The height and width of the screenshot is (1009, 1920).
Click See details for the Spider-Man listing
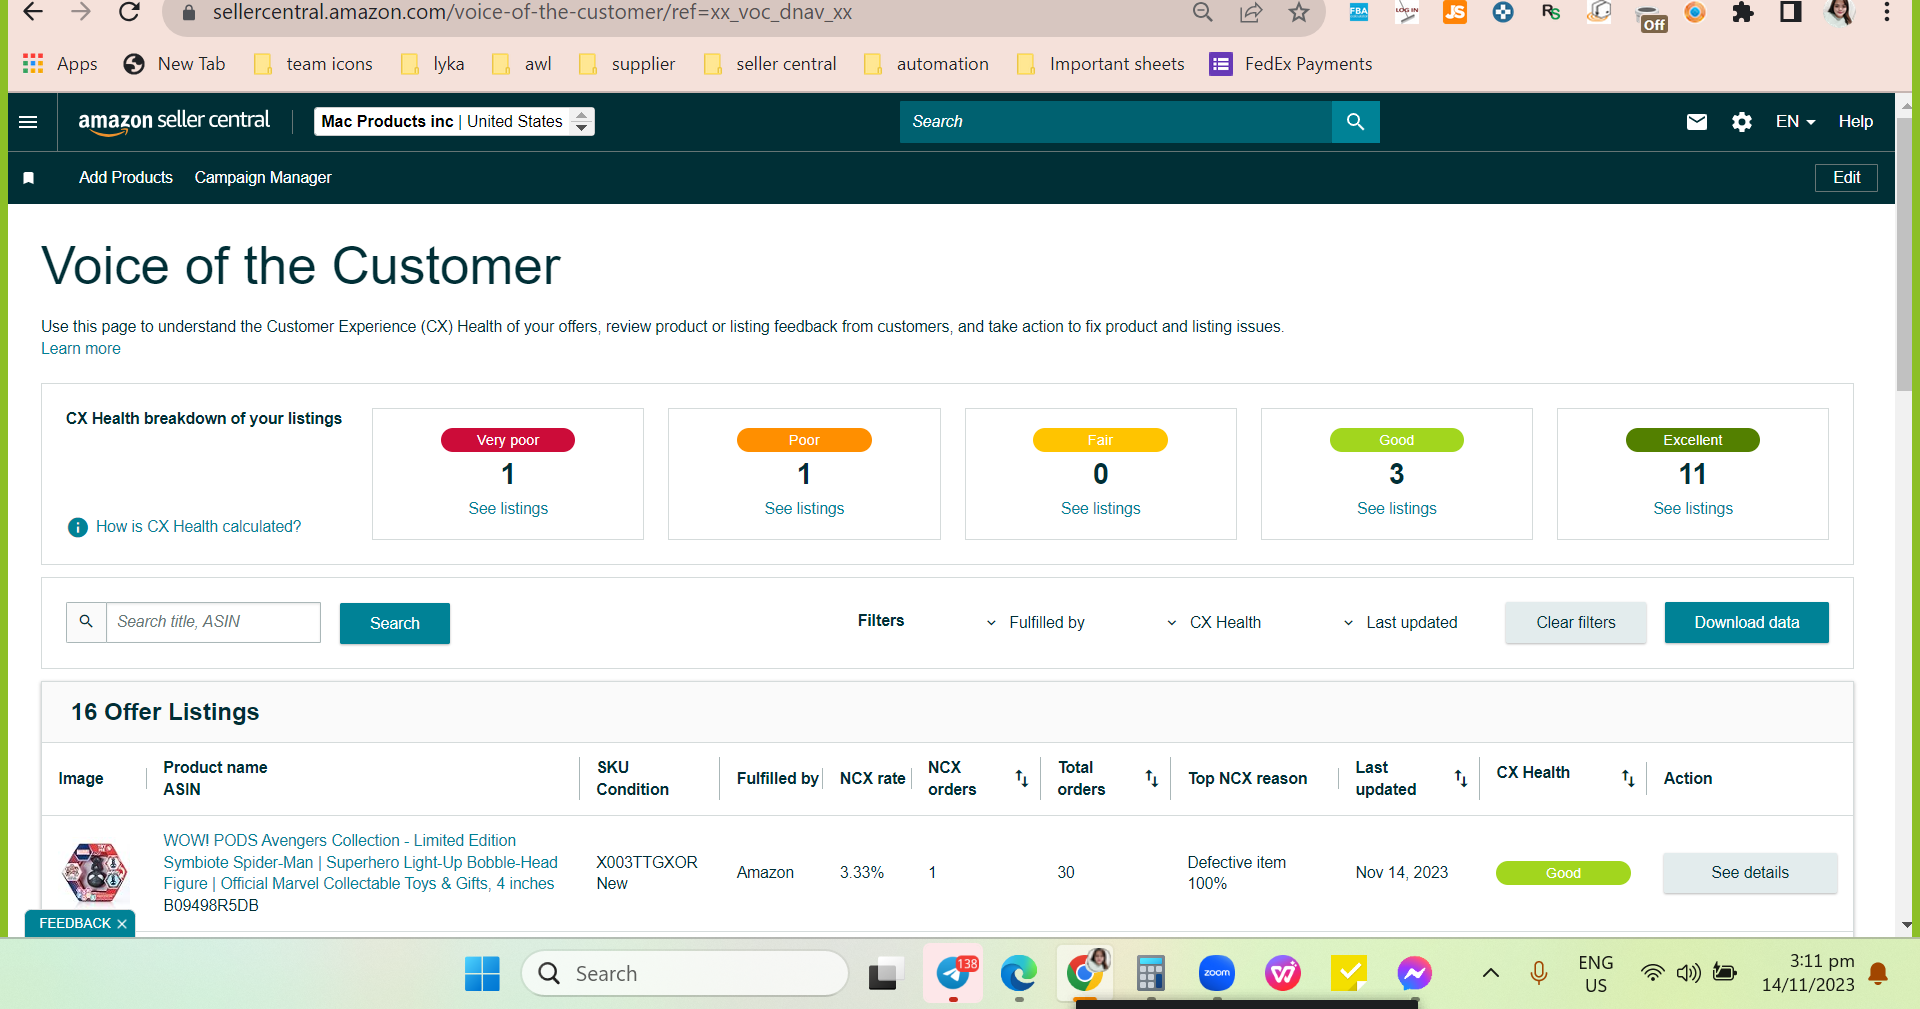click(x=1750, y=873)
